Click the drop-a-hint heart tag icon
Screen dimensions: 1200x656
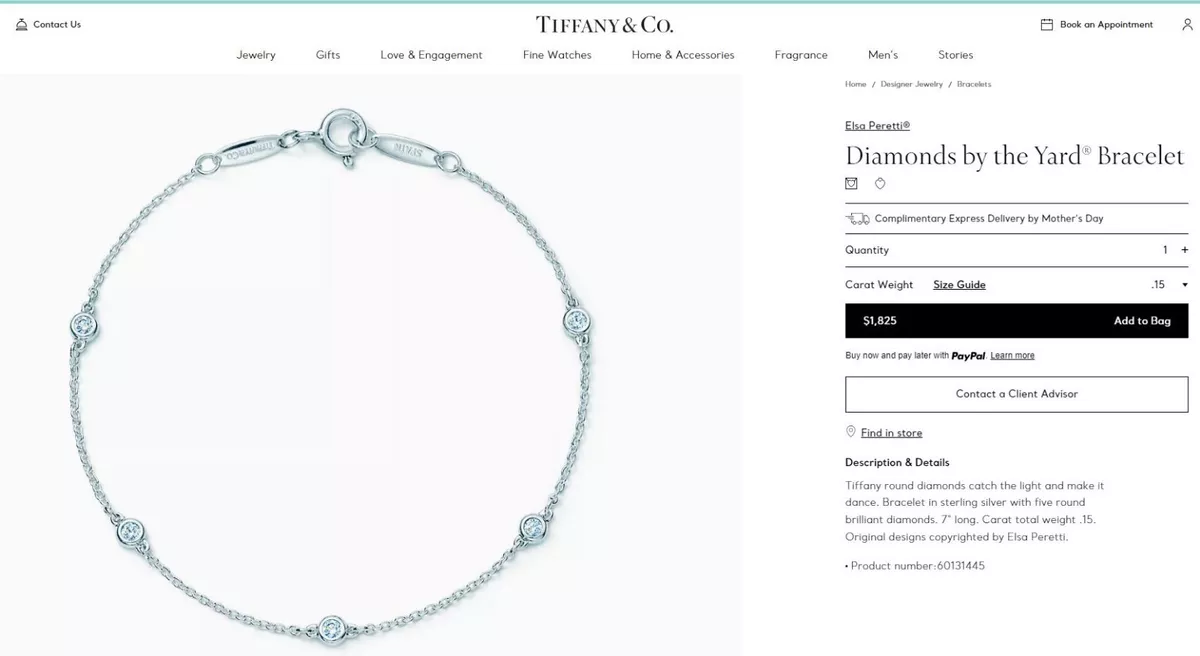click(x=880, y=183)
